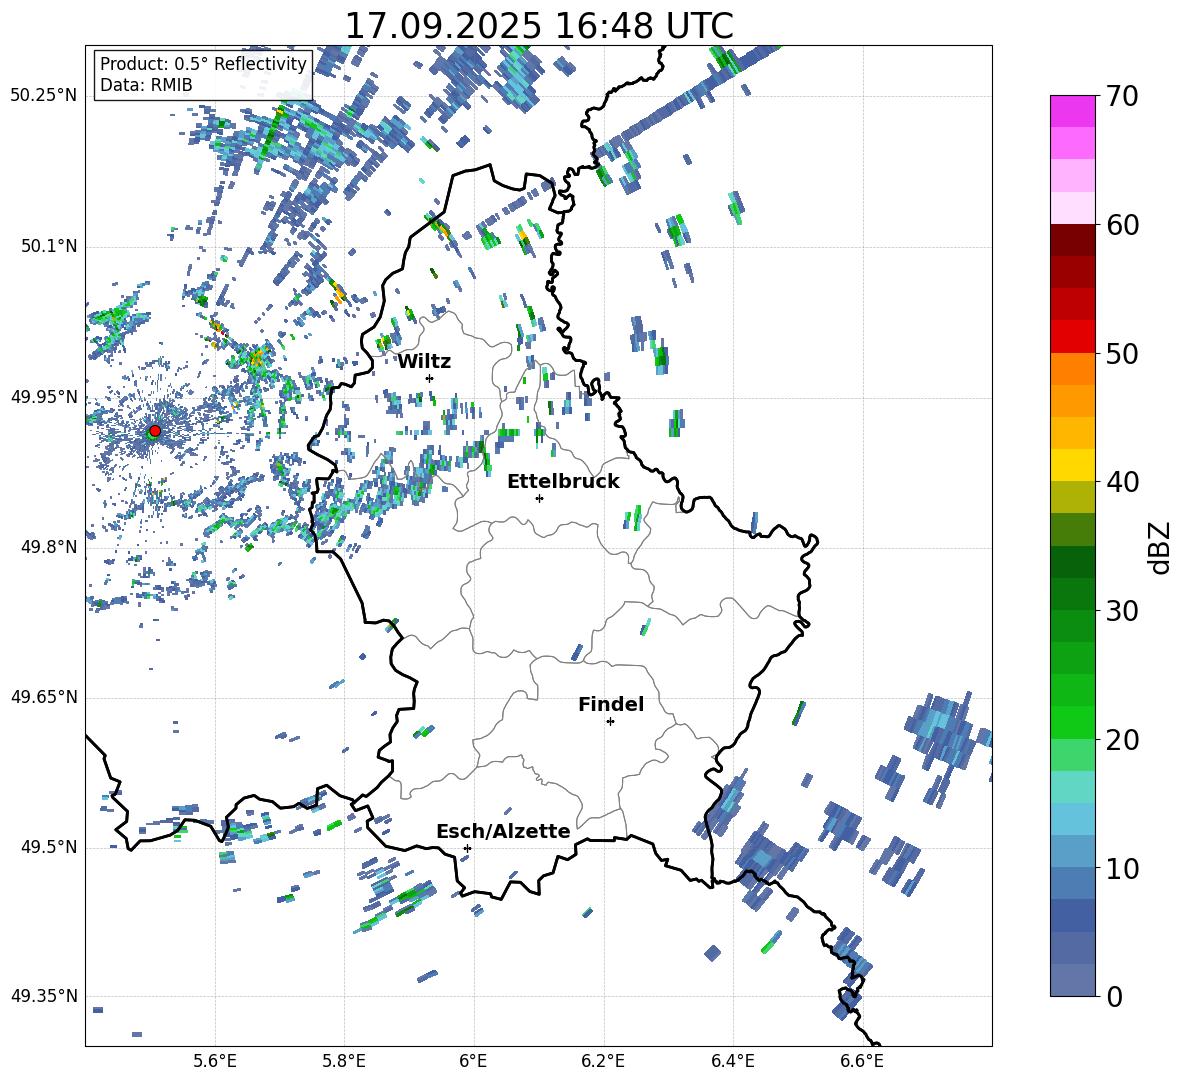Screen dimensions: 1184x1081
Task: Click the 49.65°N latitude label
Action: click(x=44, y=697)
